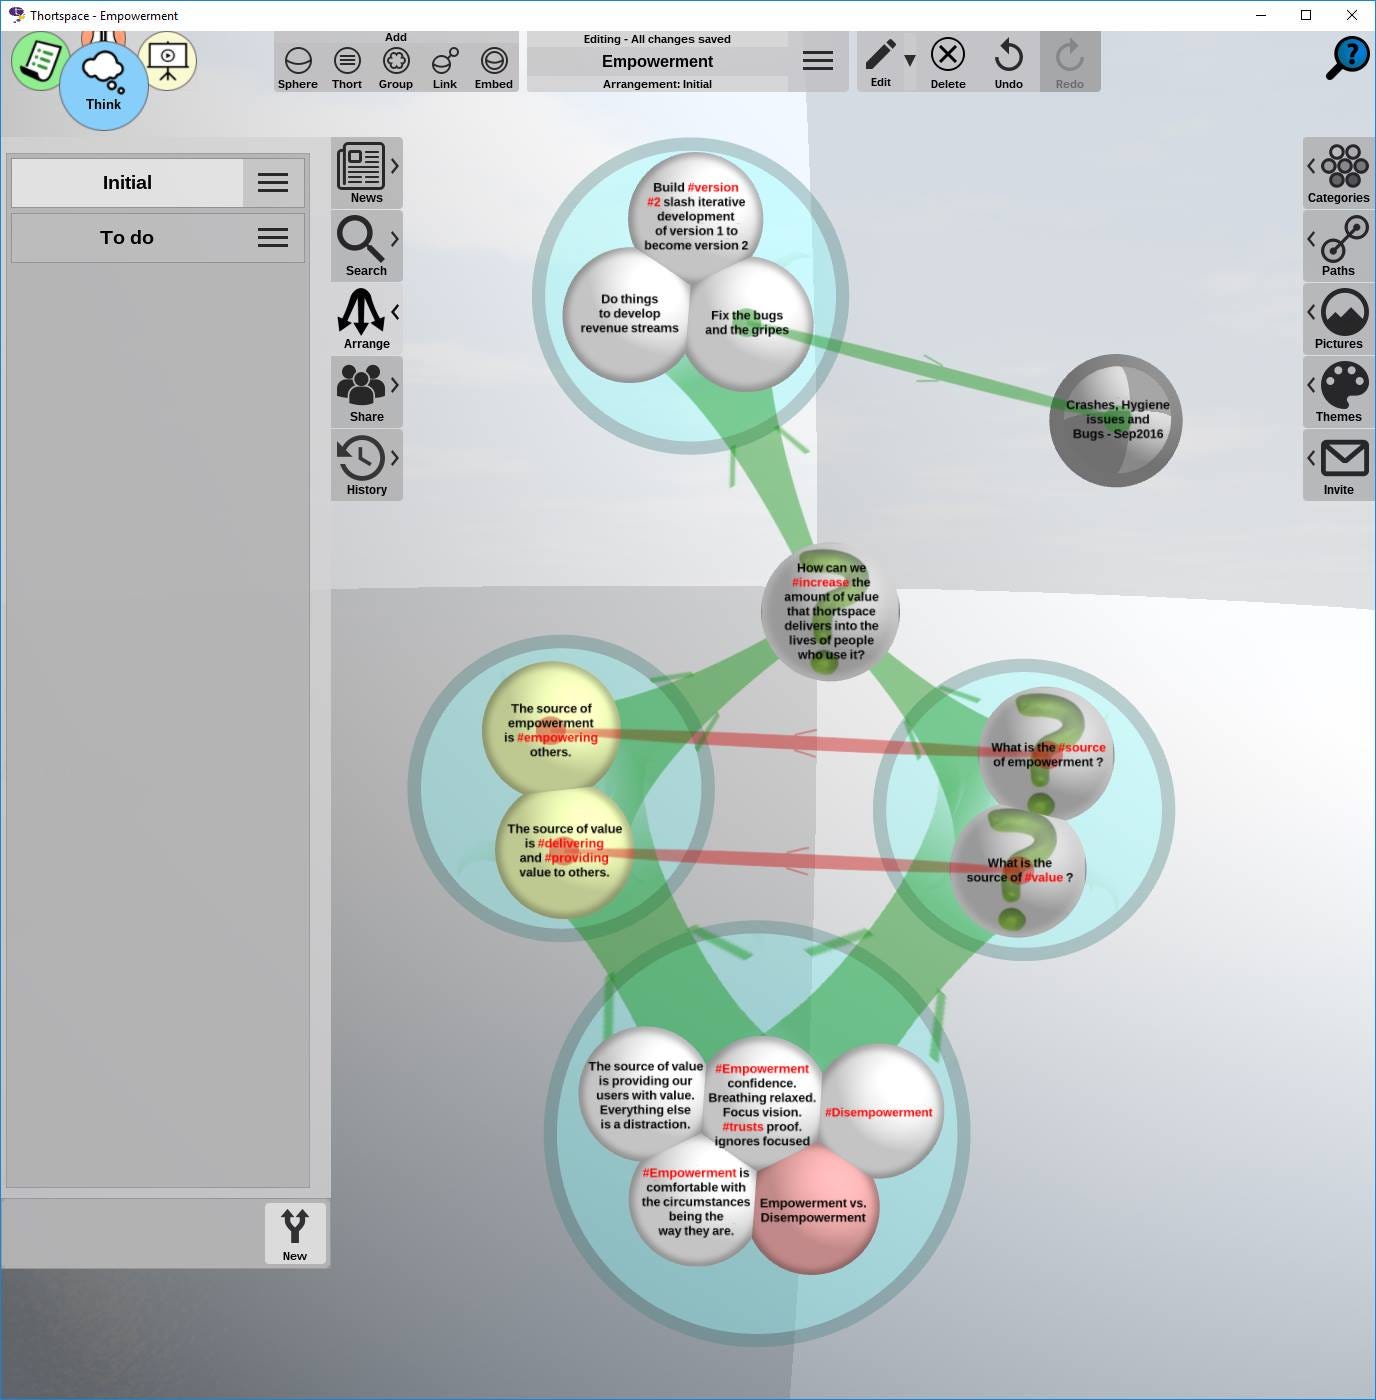
Task: Expand the News panel chevron
Action: (395, 166)
